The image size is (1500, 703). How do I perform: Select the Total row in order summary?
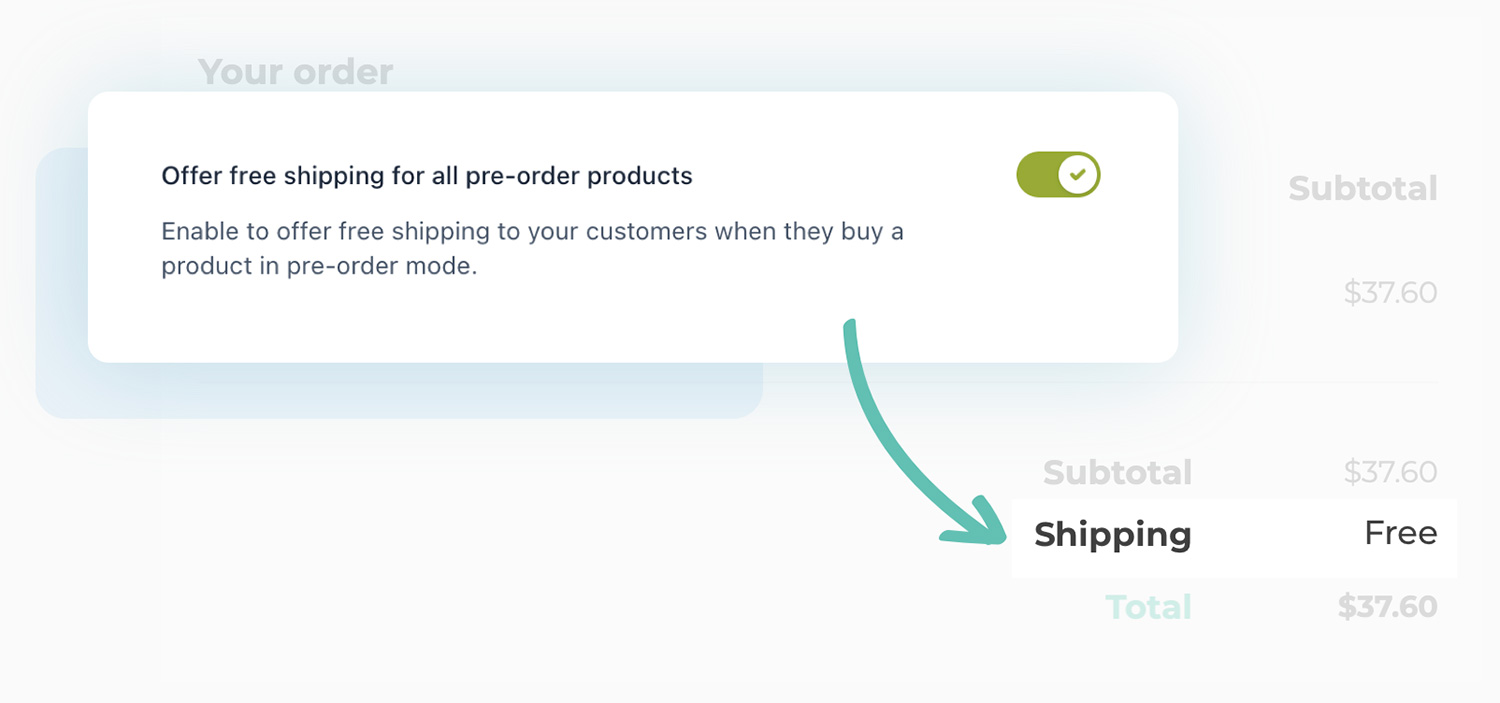[1148, 607]
